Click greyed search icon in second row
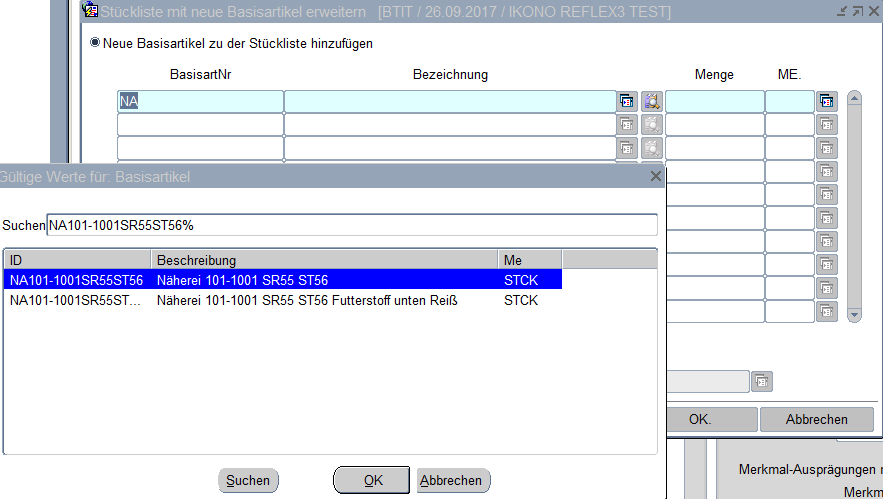 652,125
